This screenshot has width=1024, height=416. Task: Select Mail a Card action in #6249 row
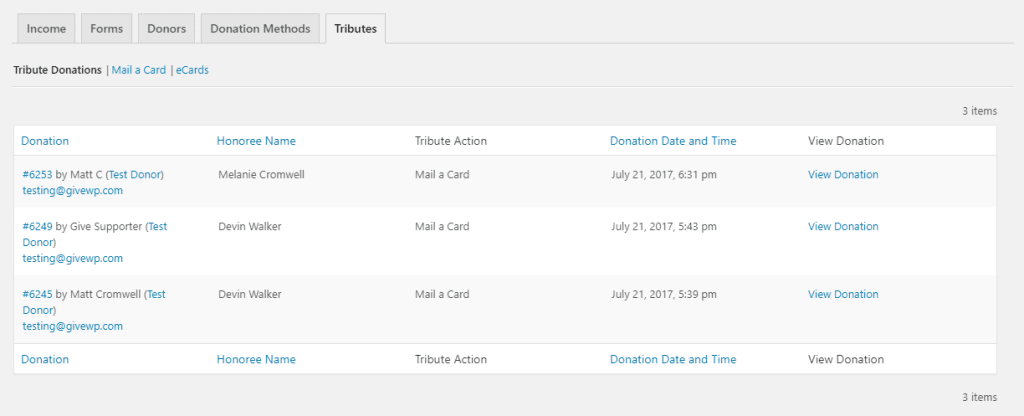coord(442,226)
